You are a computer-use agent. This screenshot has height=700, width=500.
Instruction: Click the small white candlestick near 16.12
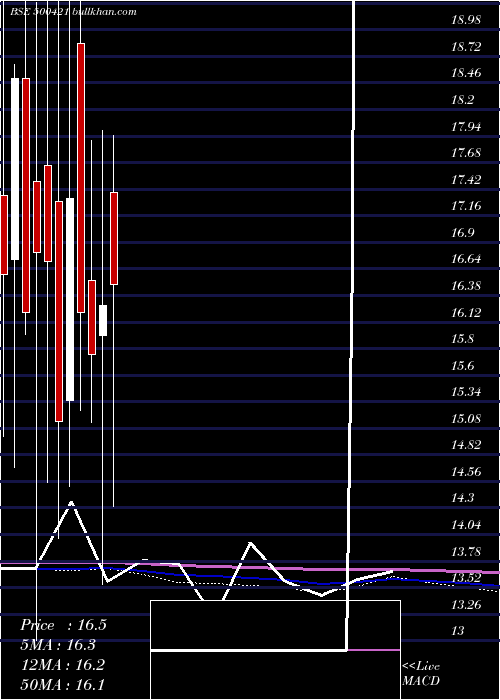point(103,320)
